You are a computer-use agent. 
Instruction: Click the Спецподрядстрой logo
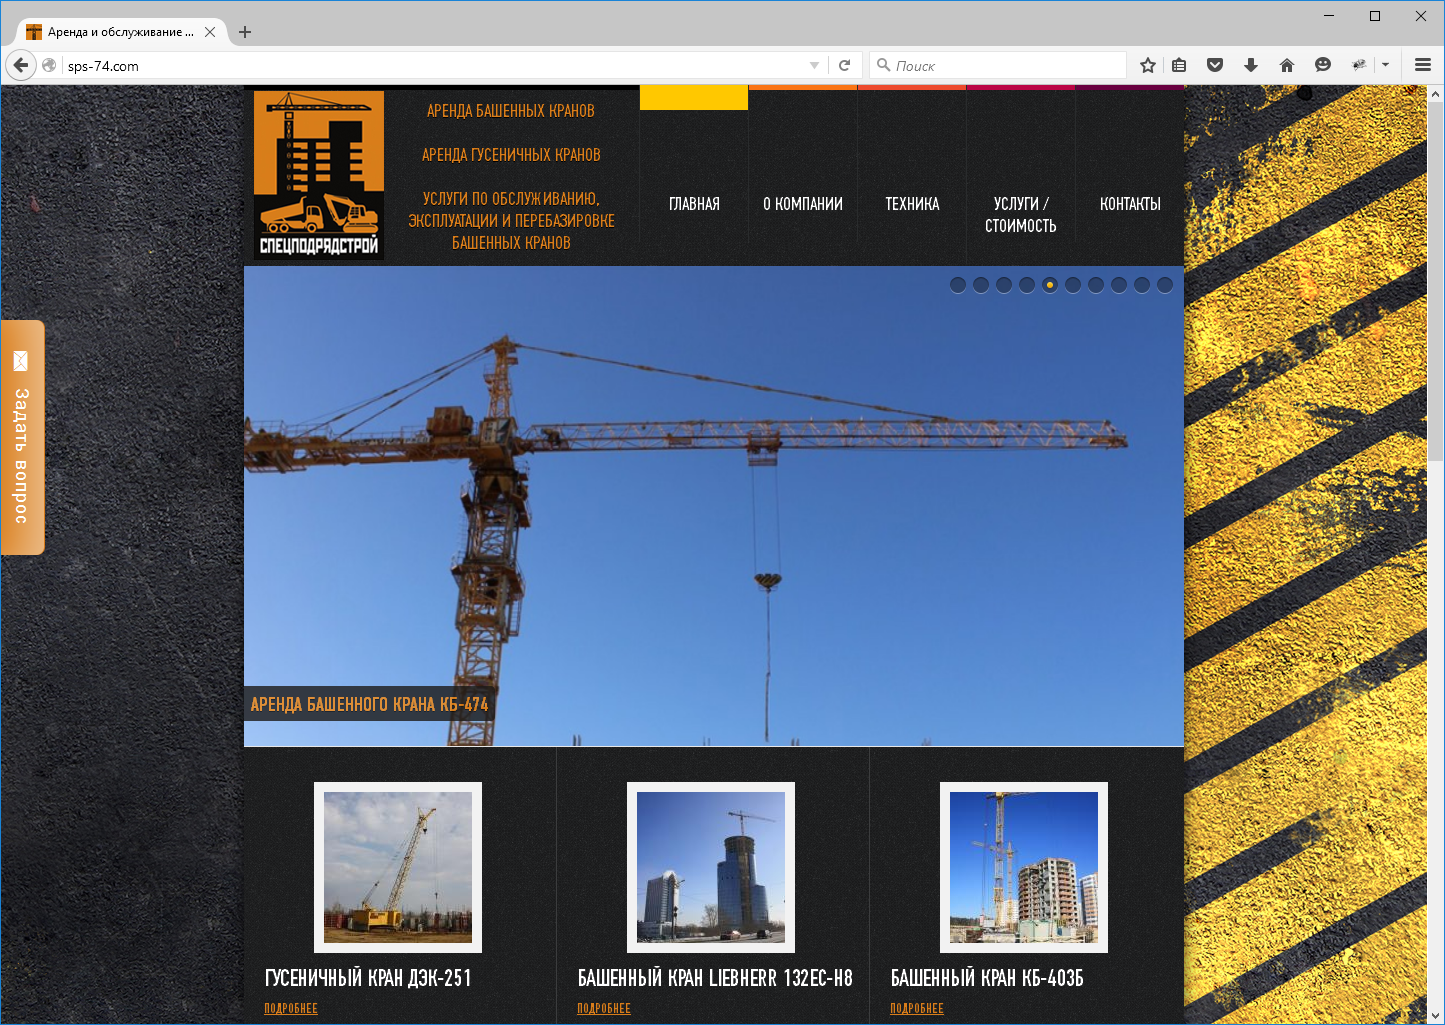click(319, 175)
